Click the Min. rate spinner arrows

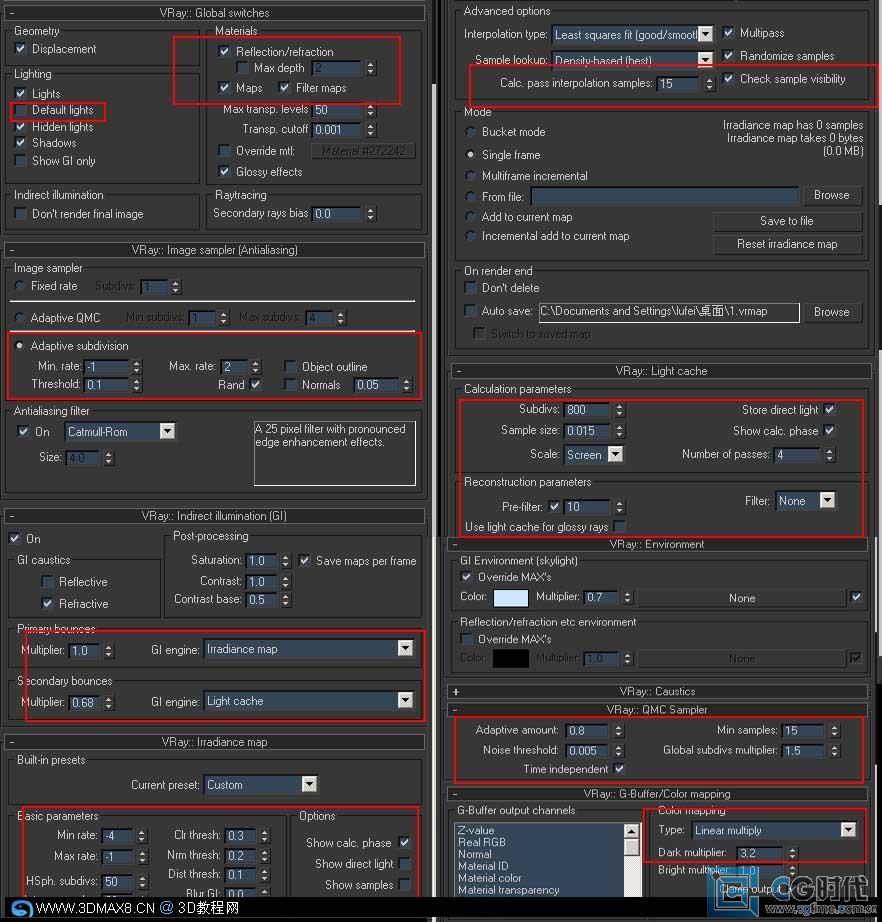click(x=136, y=367)
